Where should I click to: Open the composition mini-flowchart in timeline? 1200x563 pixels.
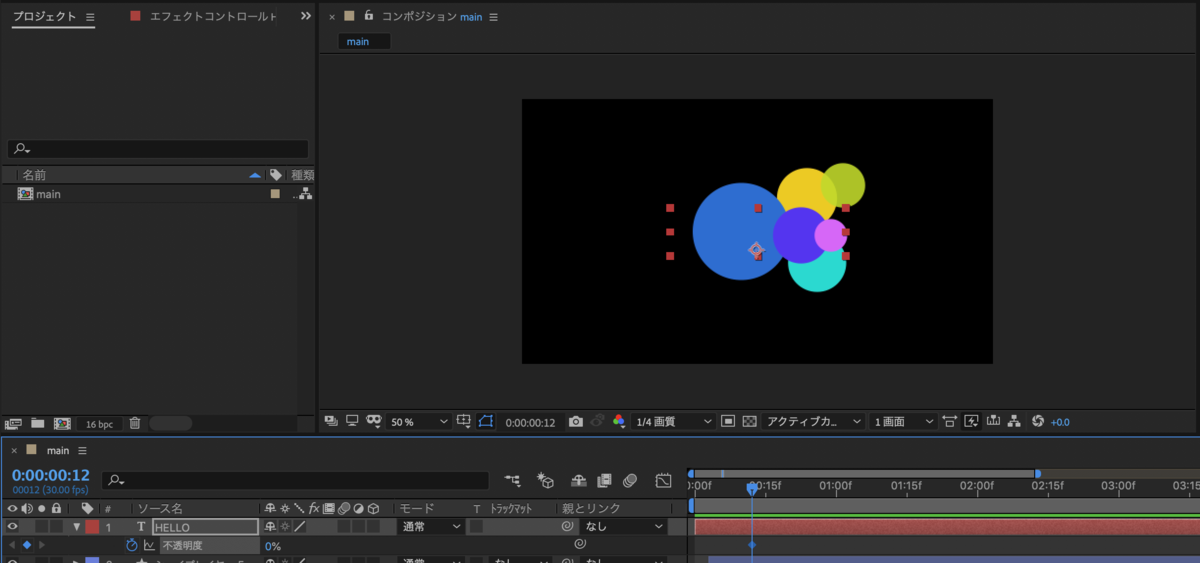513,481
